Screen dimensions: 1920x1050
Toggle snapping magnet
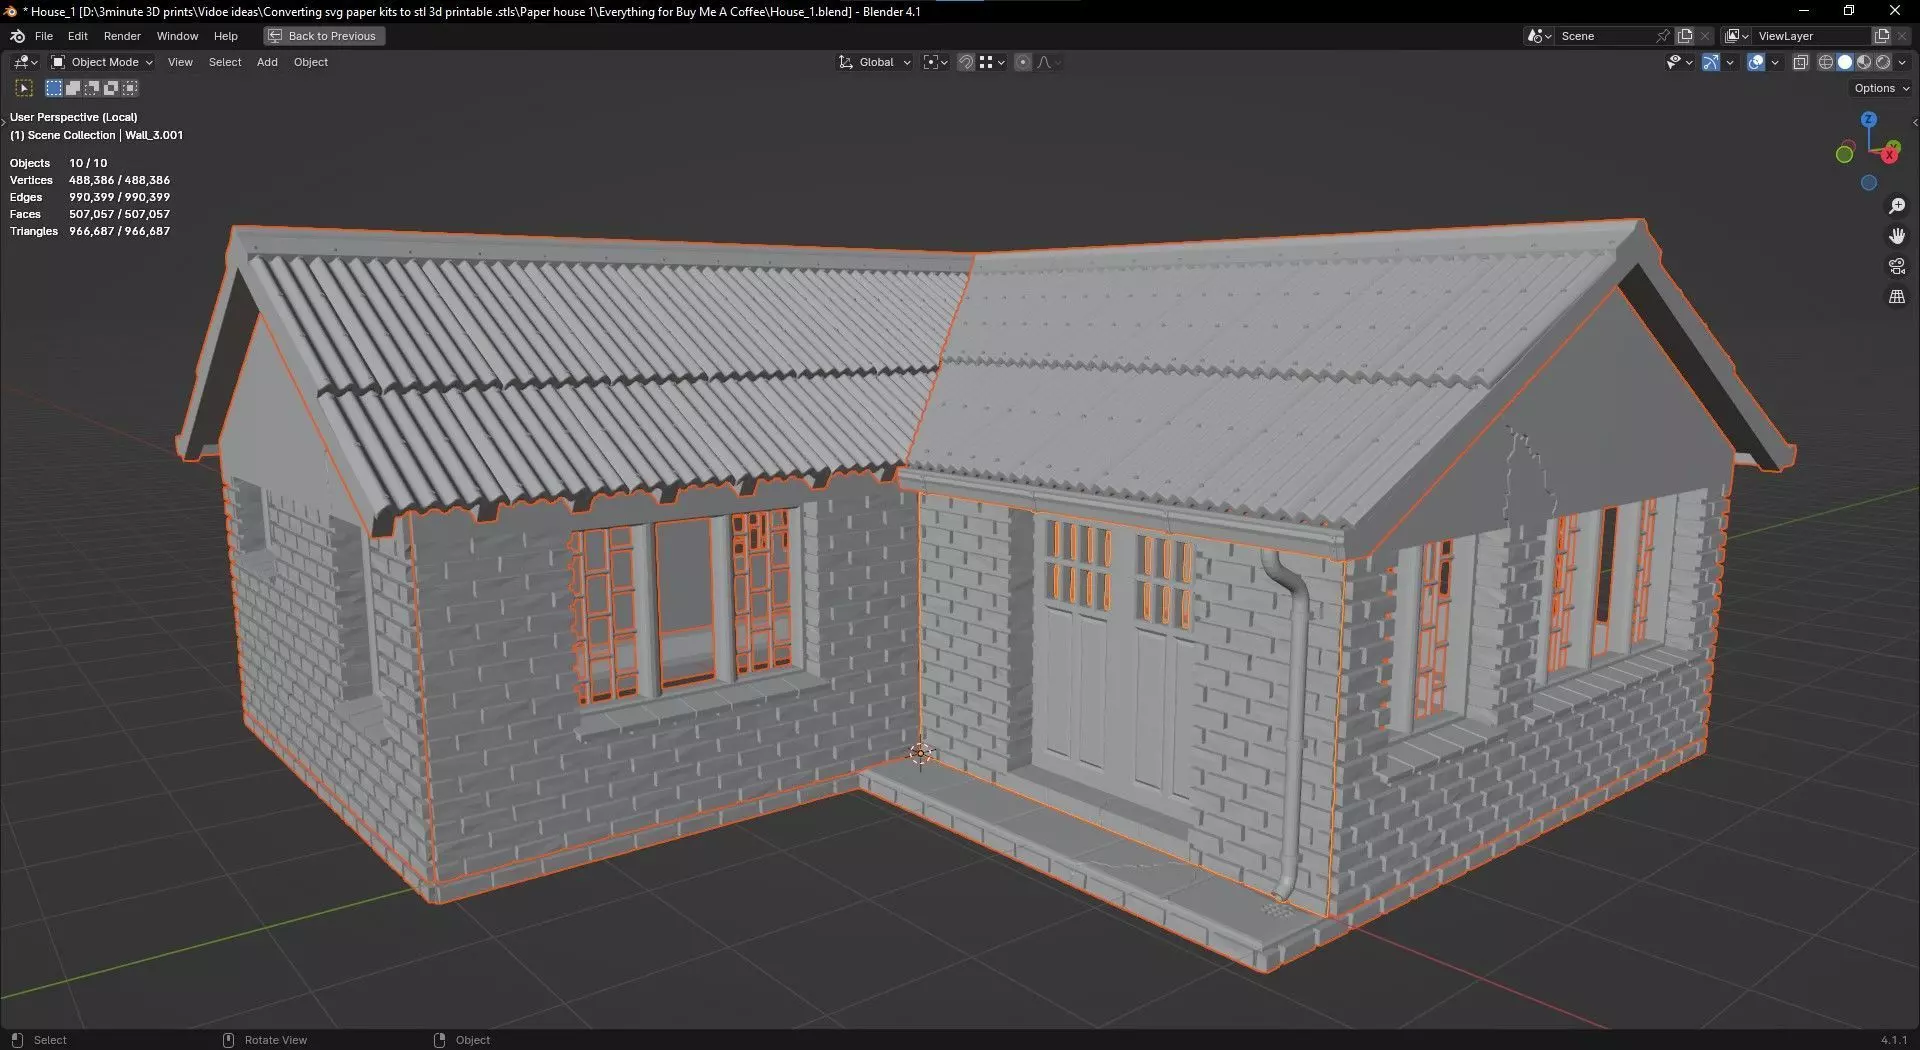pos(966,62)
